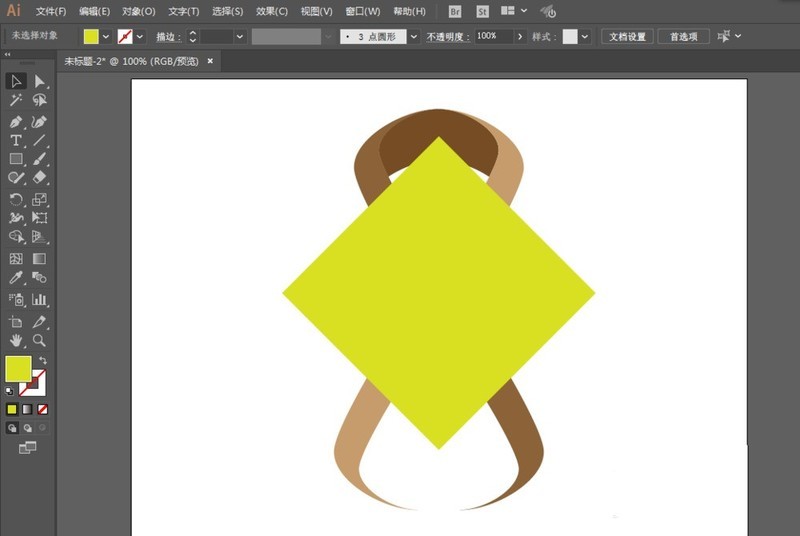Screen dimensions: 800x536
Task: Select the Eraser tool
Action: 40,178
